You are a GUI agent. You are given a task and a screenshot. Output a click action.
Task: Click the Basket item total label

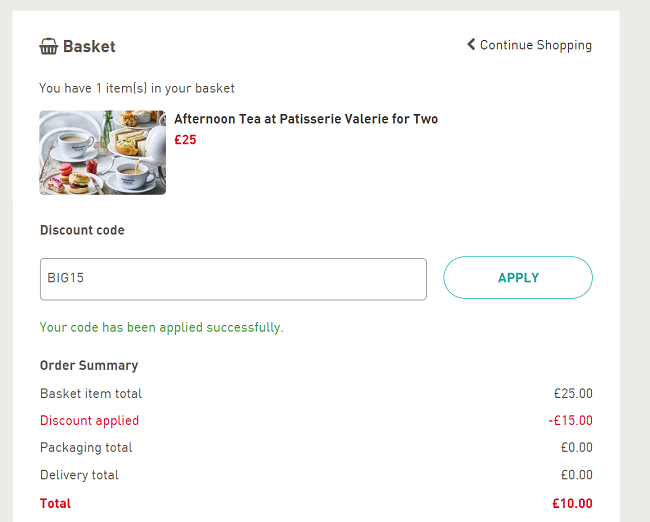pos(91,393)
